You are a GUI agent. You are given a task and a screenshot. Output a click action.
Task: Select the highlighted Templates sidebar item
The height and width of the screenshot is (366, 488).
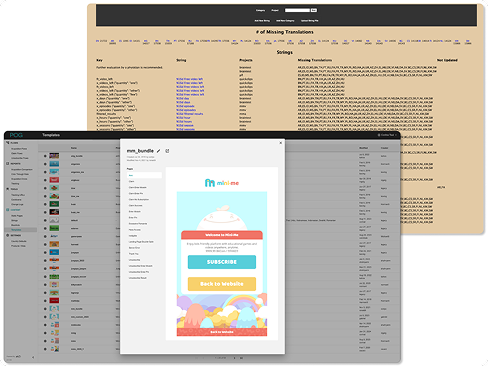point(21,230)
